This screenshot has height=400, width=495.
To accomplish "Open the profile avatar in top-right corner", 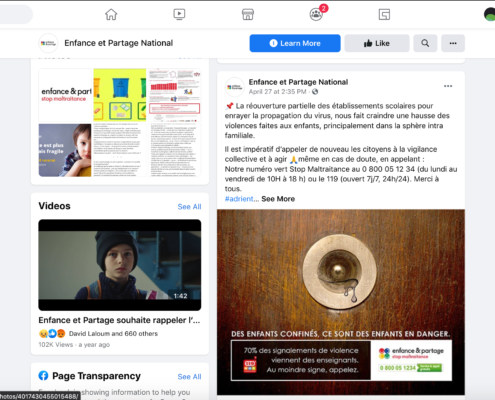I will tap(490, 14).
